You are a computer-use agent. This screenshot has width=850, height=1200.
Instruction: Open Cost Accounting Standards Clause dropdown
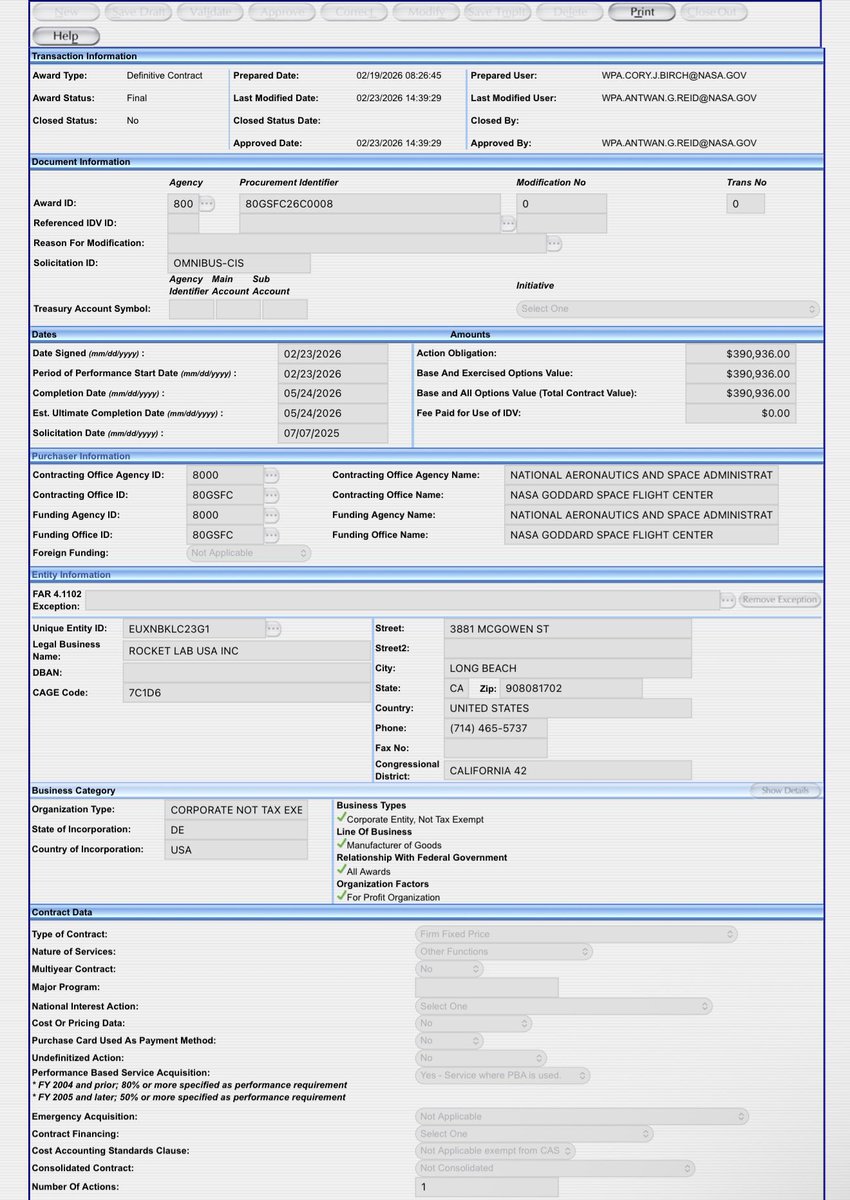point(496,1151)
